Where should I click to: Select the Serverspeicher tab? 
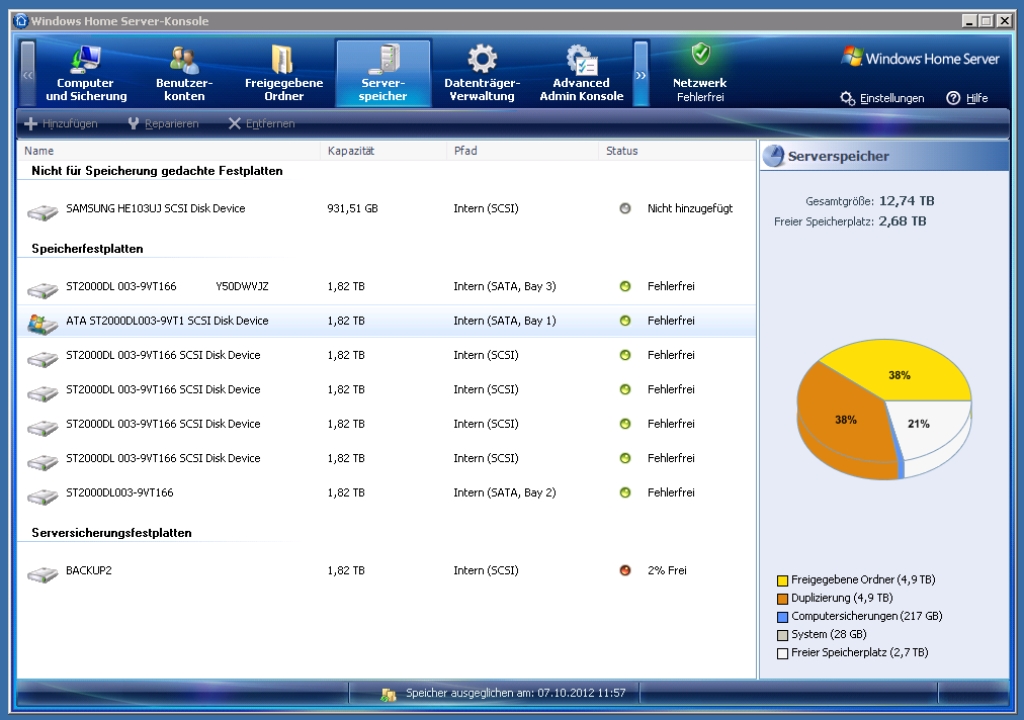(383, 73)
